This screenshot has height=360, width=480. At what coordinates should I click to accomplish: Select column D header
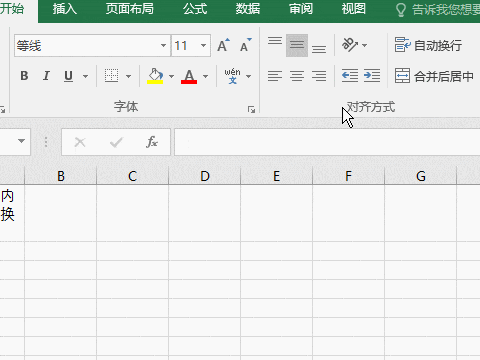pyautogui.click(x=204, y=176)
